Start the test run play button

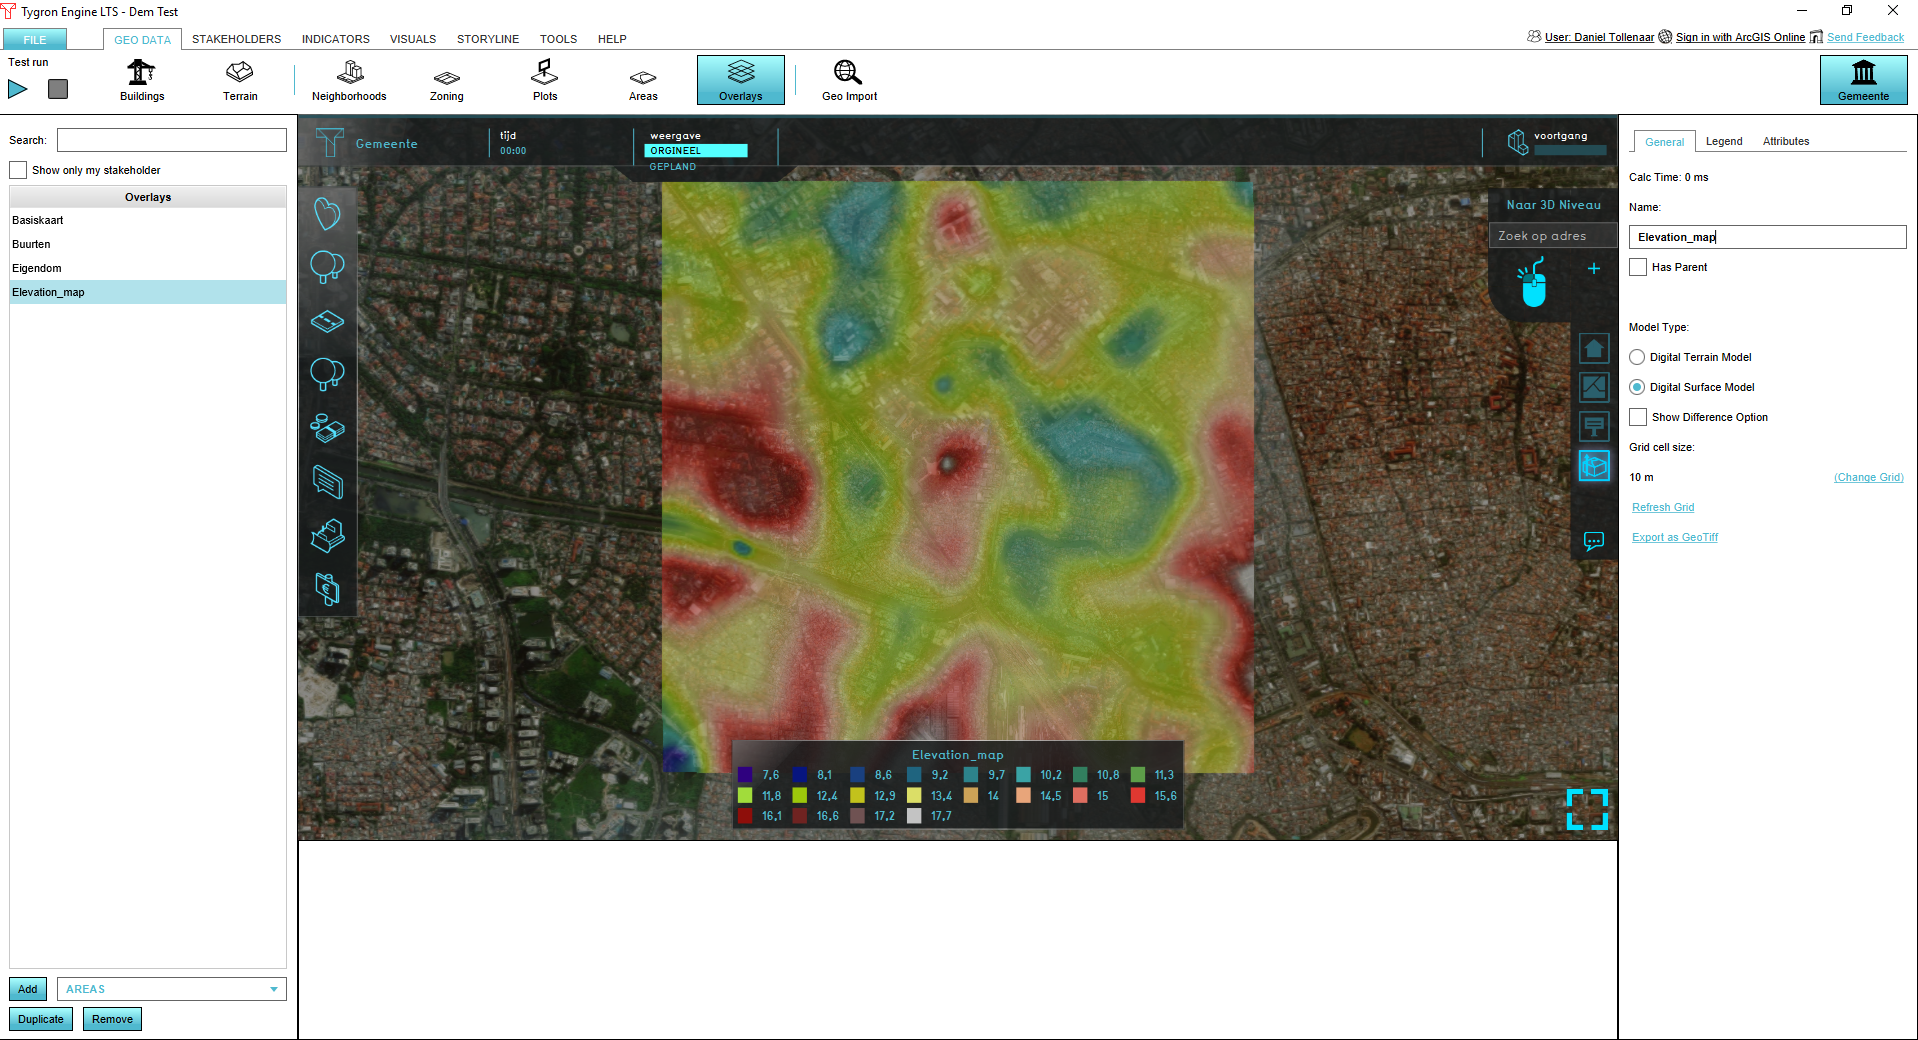click(18, 89)
